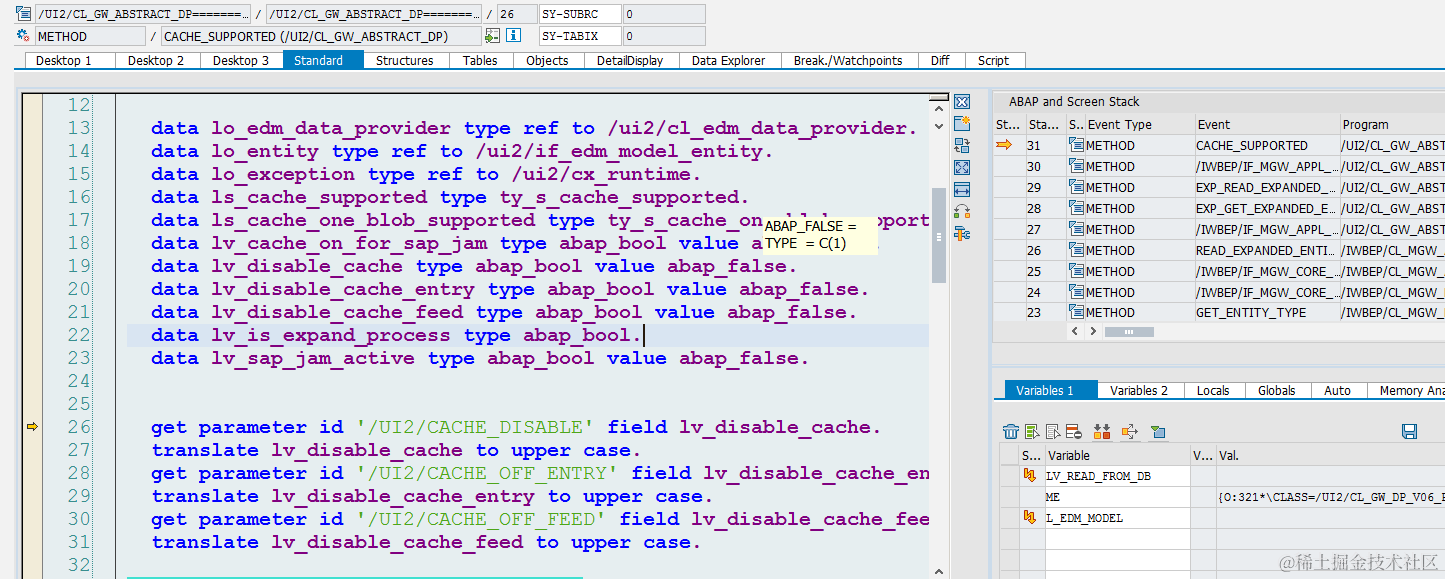The width and height of the screenshot is (1445, 579).
Task: Click the export arrow icon in variables toolbar
Action: click(1130, 432)
